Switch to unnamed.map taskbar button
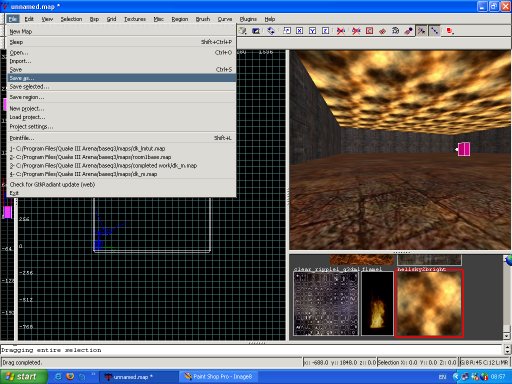Image resolution: width=512 pixels, height=384 pixels. click(138, 377)
